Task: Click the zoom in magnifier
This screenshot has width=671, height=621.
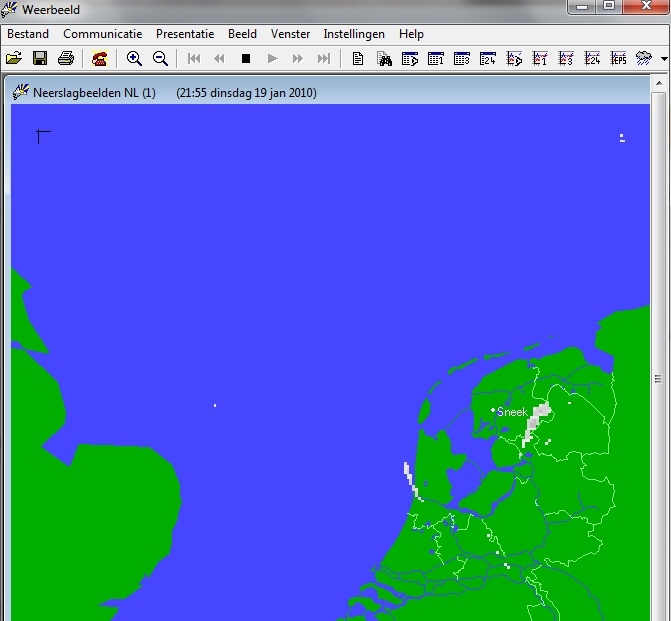Action: point(134,58)
